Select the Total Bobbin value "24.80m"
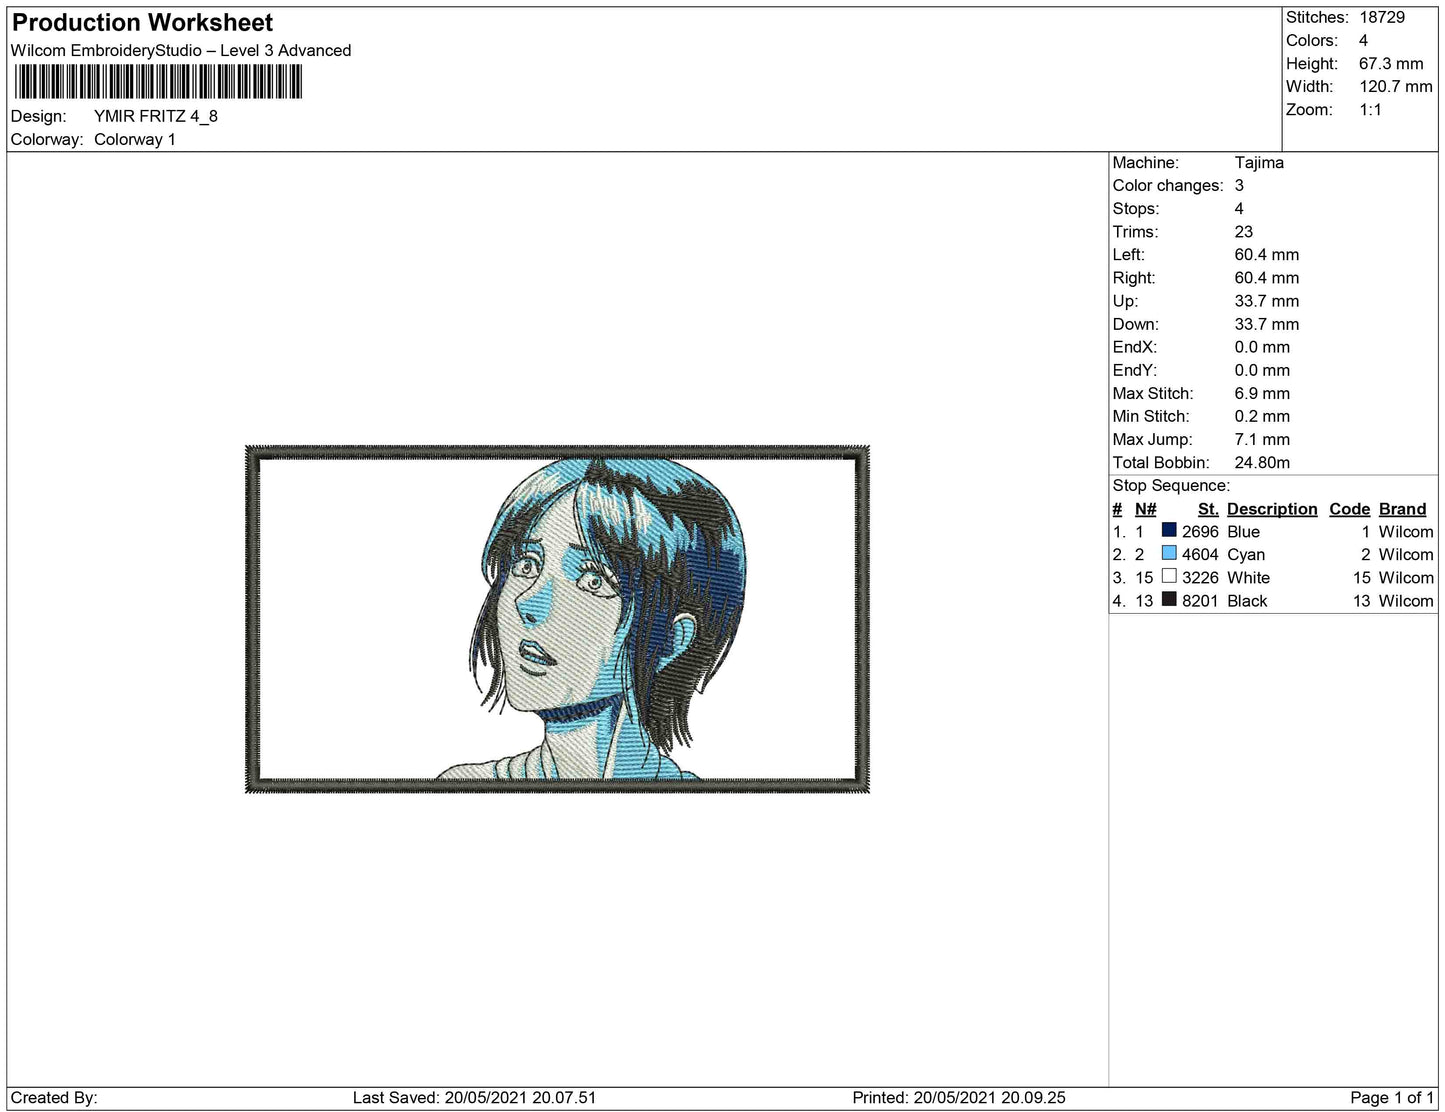The image size is (1445, 1112). coord(1262,462)
